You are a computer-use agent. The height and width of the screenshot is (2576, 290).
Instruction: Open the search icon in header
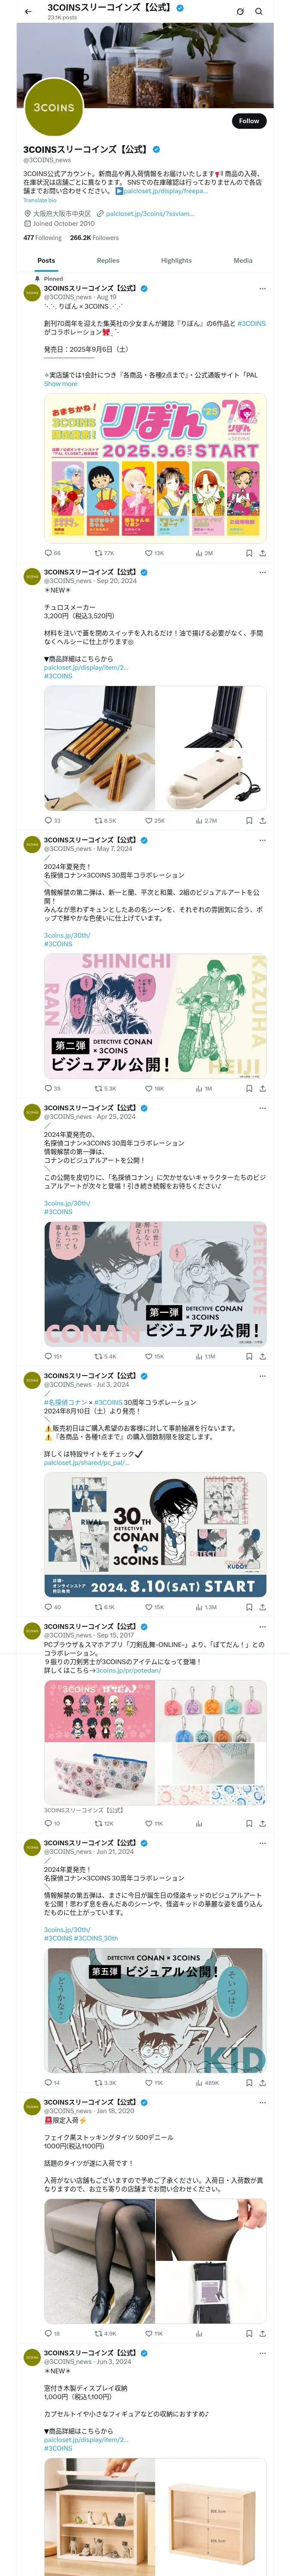coord(259,12)
